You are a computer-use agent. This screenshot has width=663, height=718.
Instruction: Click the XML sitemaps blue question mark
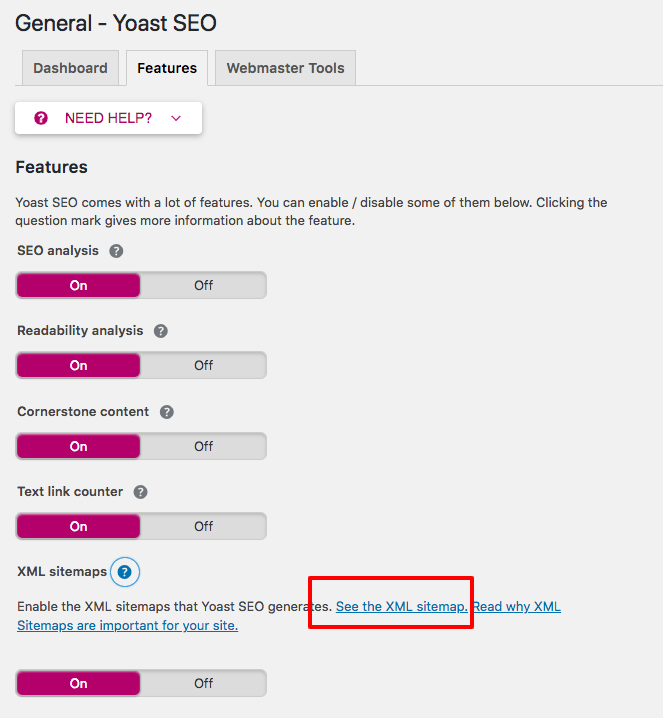pos(125,572)
